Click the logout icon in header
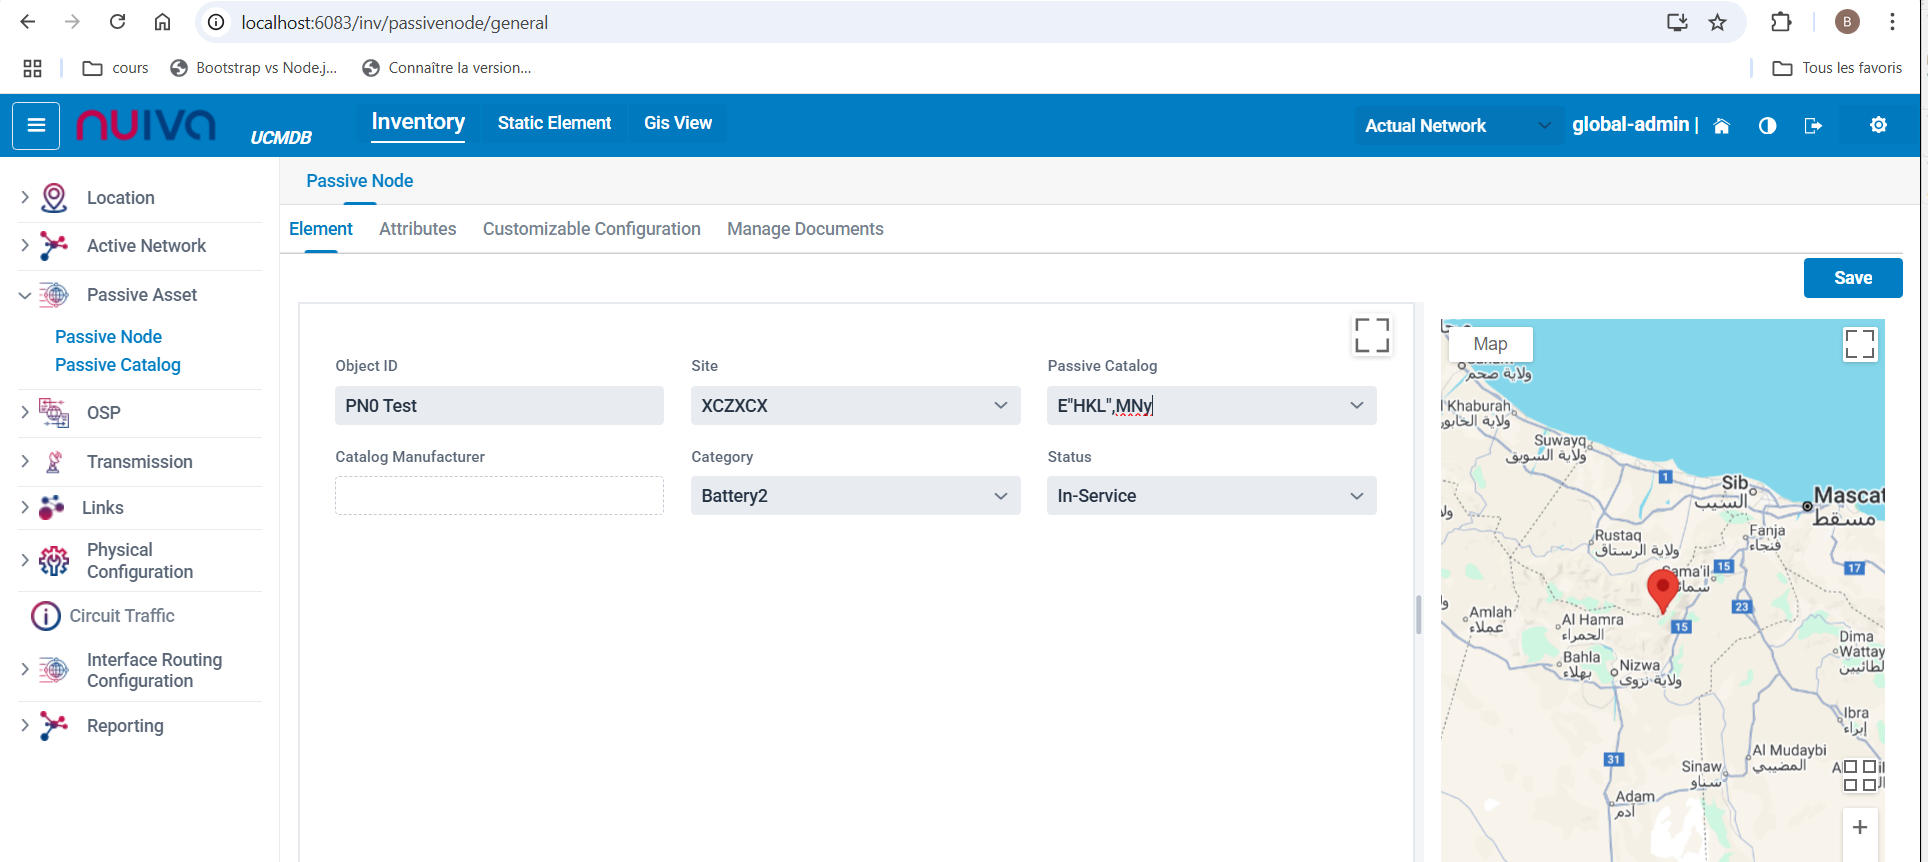 (x=1812, y=126)
